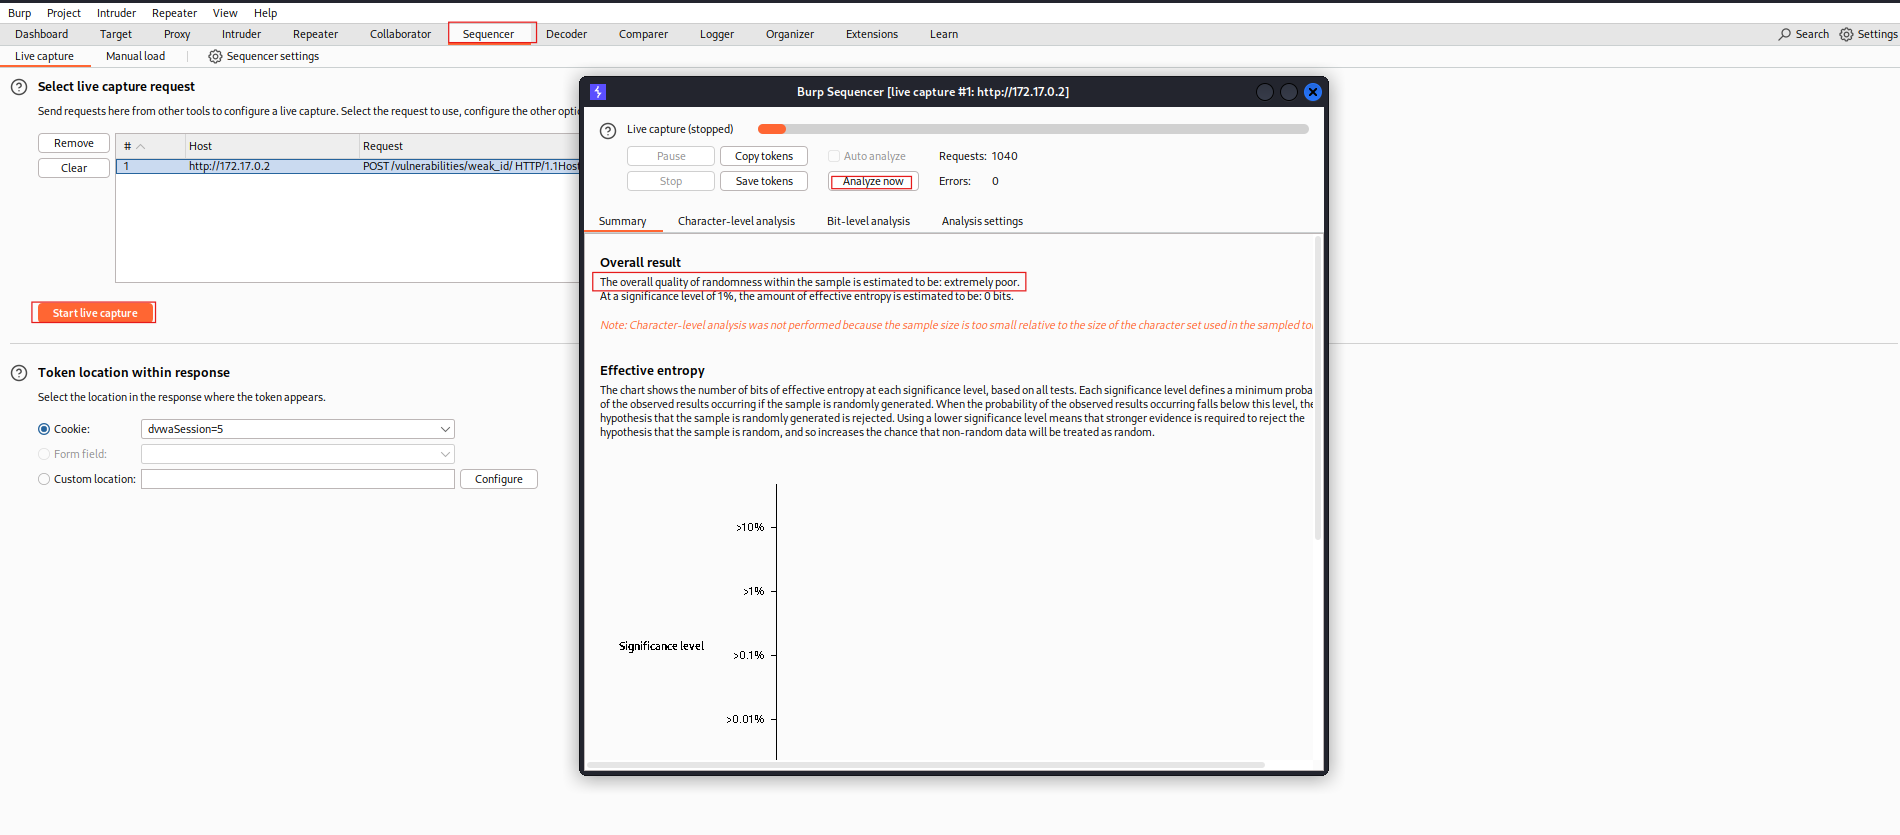
Task: Select the http://172.17.0.2 request row
Action: tap(348, 166)
